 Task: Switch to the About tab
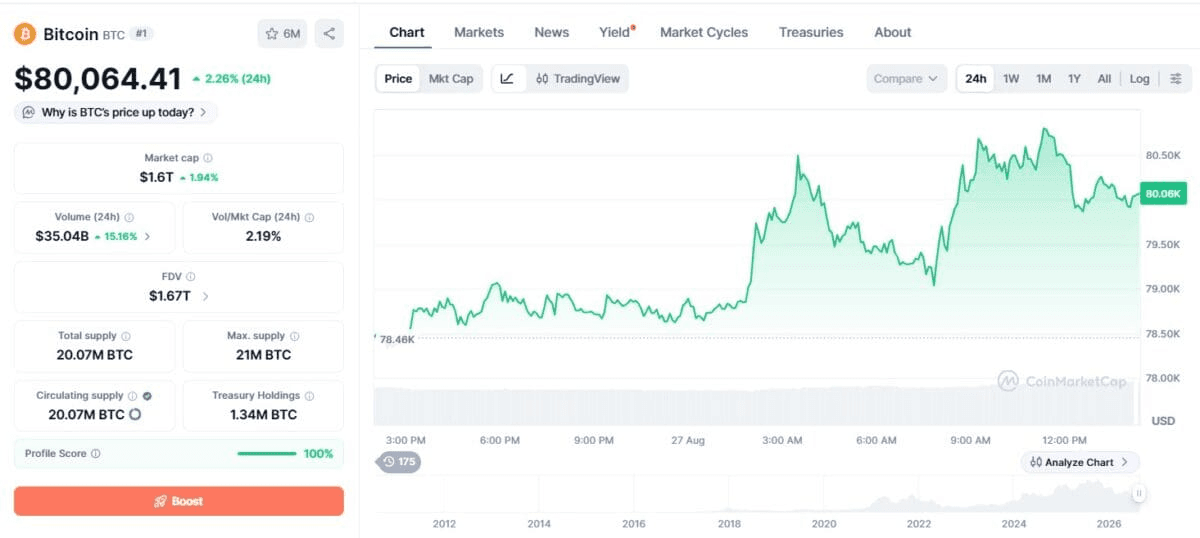click(x=893, y=32)
